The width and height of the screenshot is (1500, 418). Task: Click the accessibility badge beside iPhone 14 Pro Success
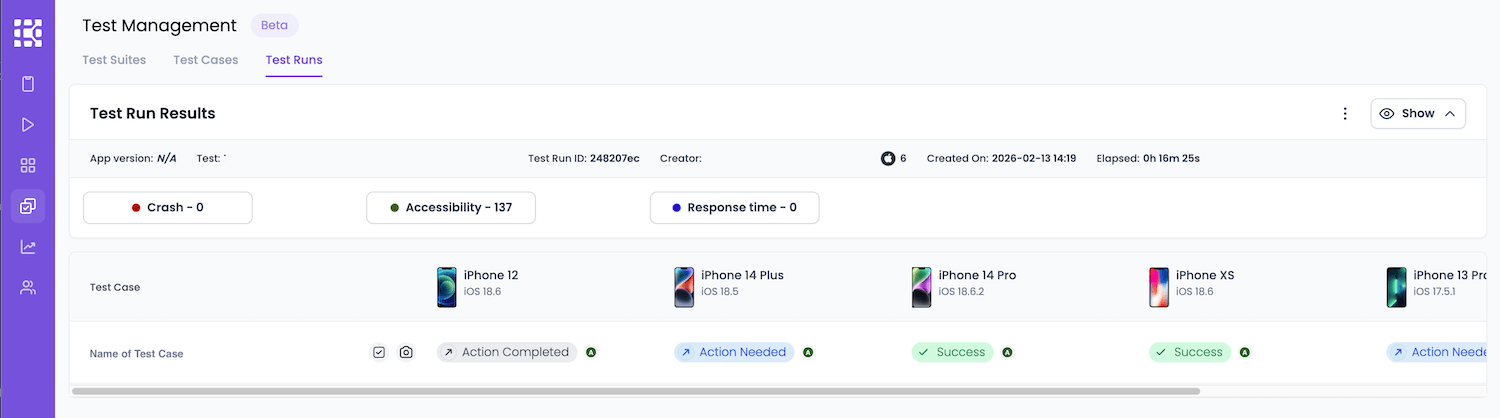coord(1007,352)
